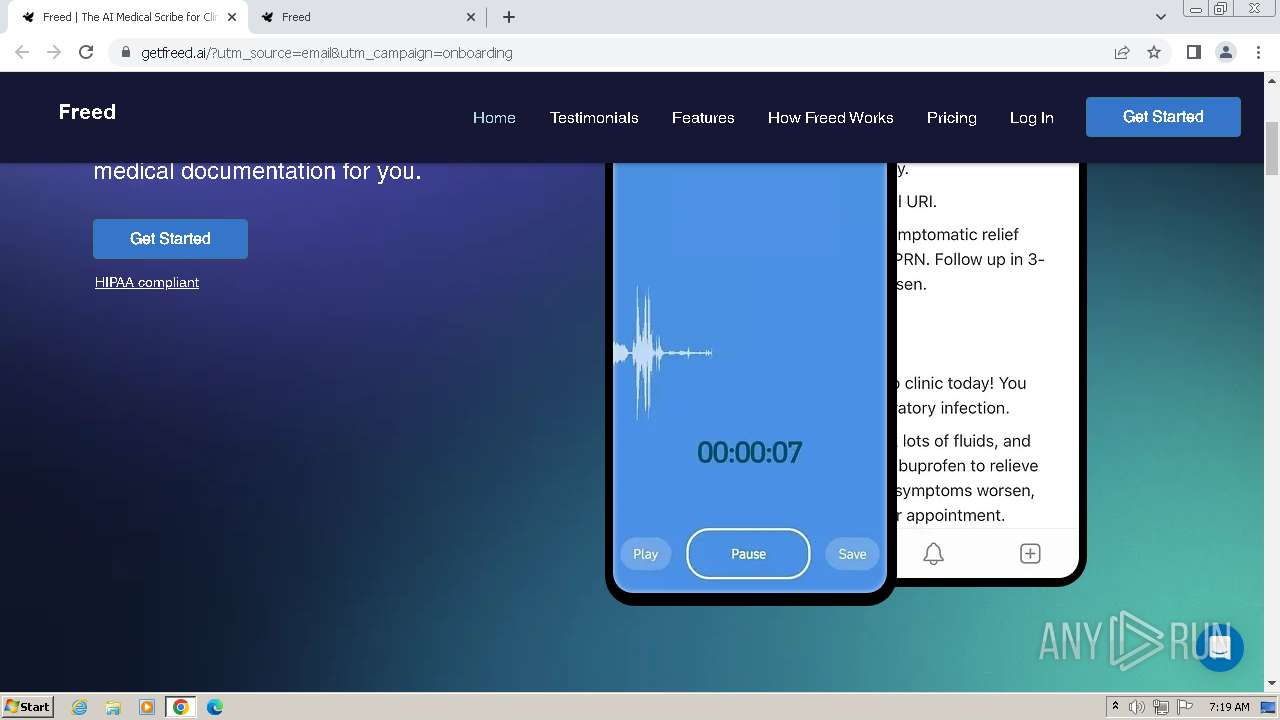
Task: Open Internet Explorer from the taskbar
Action: pos(79,707)
